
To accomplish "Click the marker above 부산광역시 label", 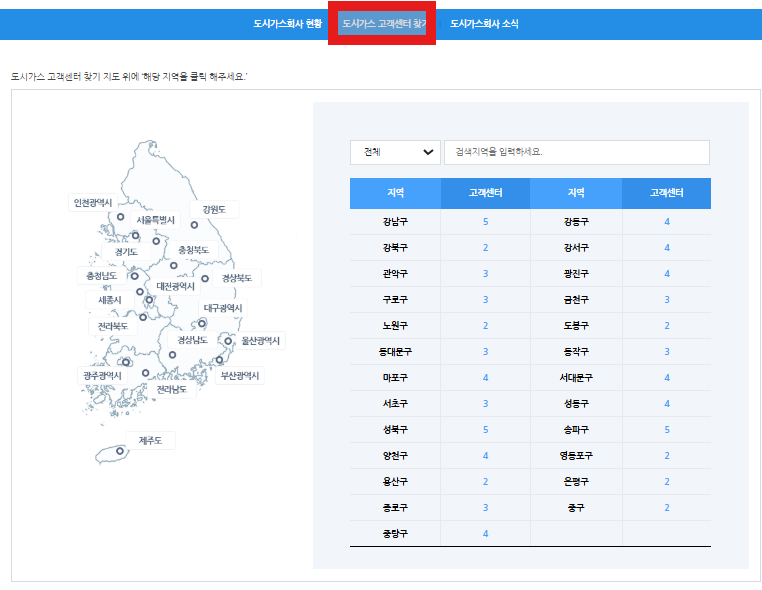I will click(x=219, y=360).
